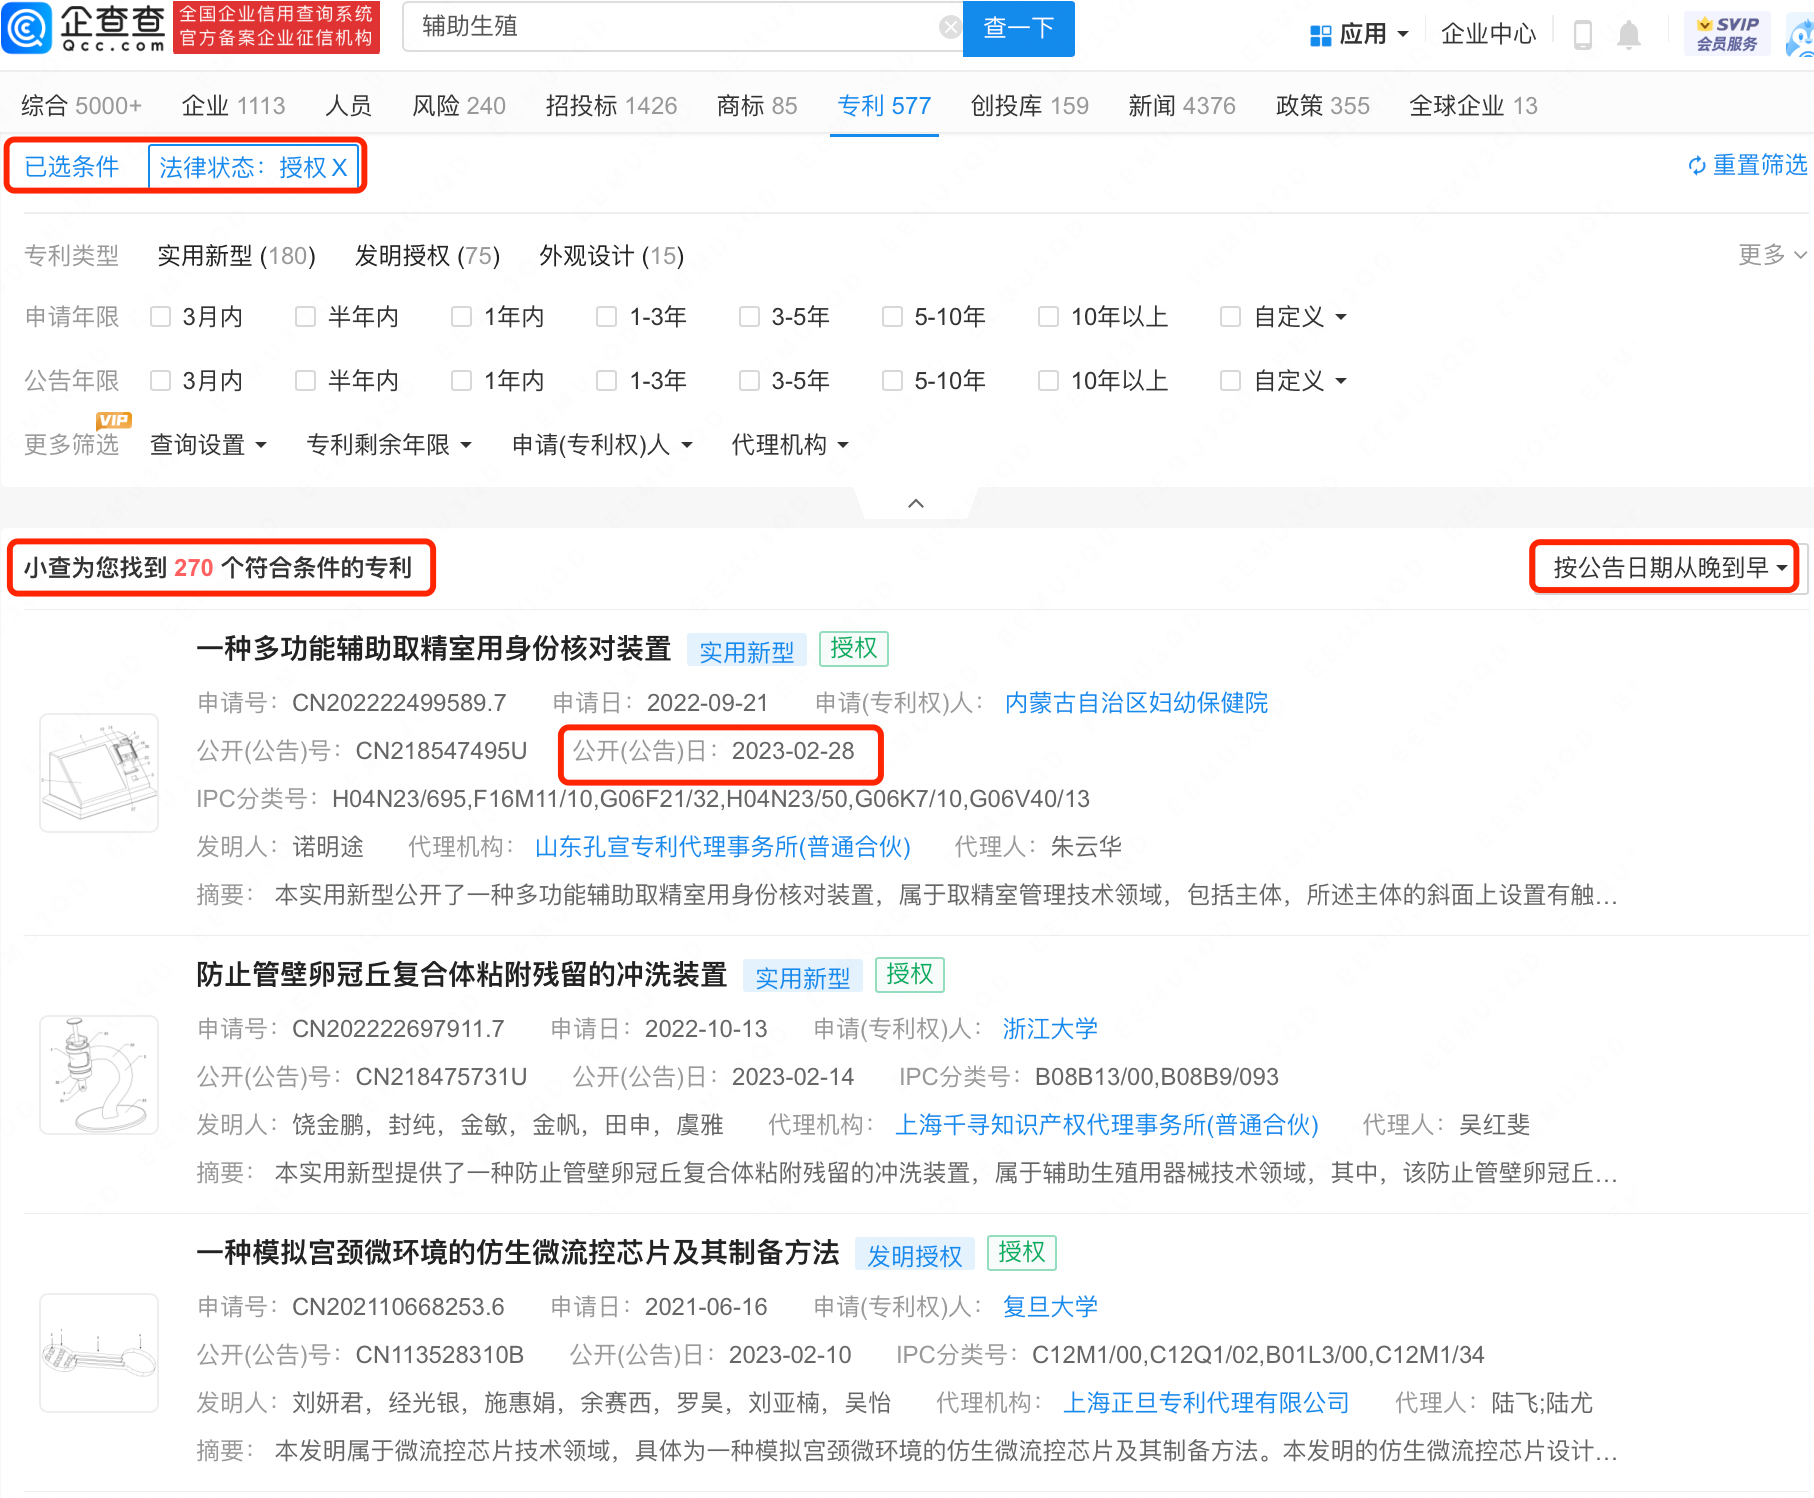Check 申请年限 10年以上 checkbox

[x=1048, y=317]
